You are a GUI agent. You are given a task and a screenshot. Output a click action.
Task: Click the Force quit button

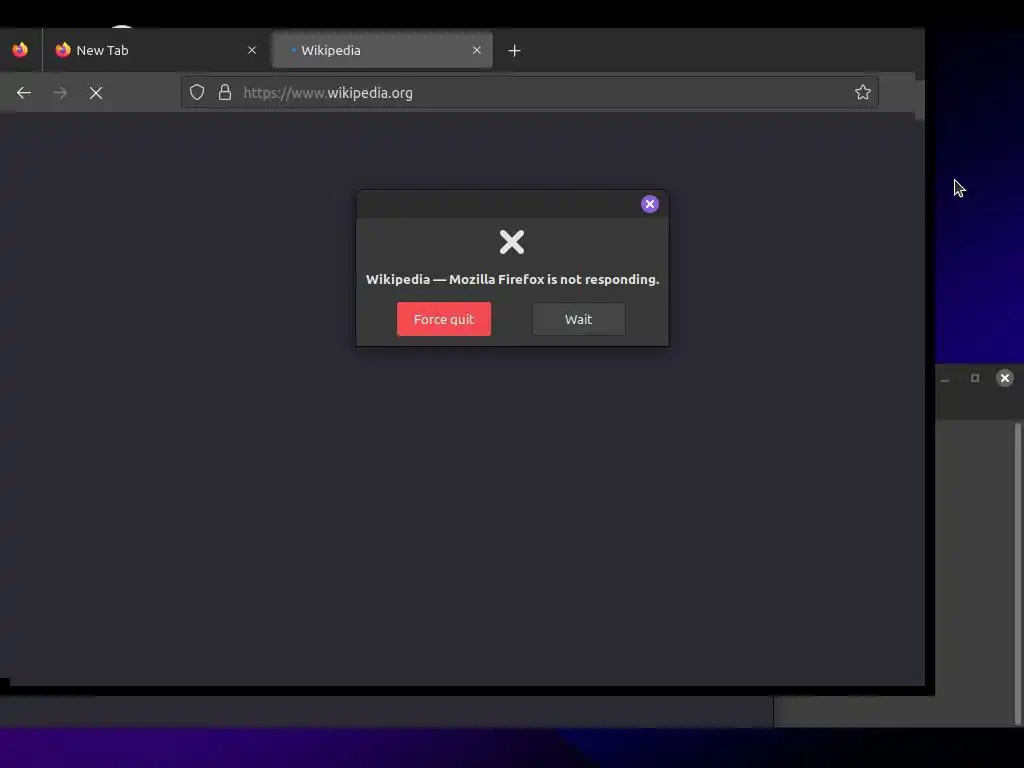click(443, 319)
